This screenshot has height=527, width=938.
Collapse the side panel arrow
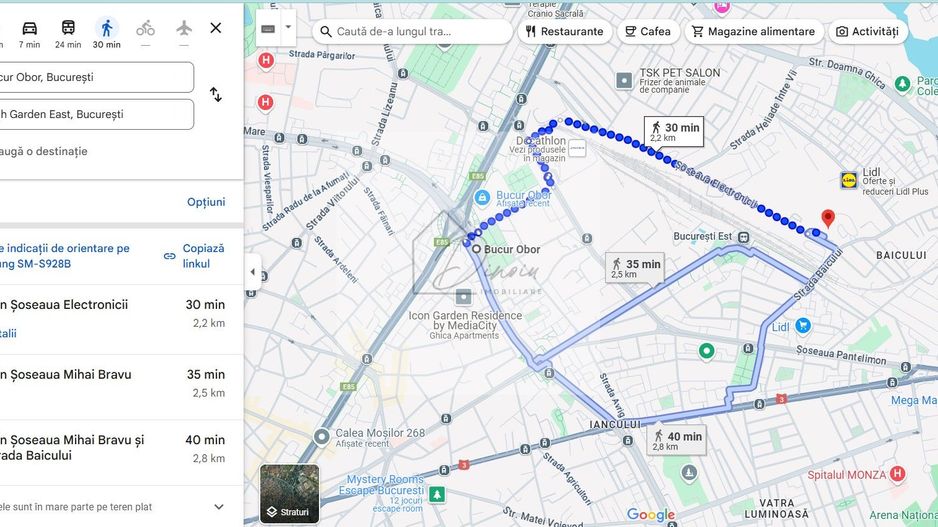coord(253,273)
